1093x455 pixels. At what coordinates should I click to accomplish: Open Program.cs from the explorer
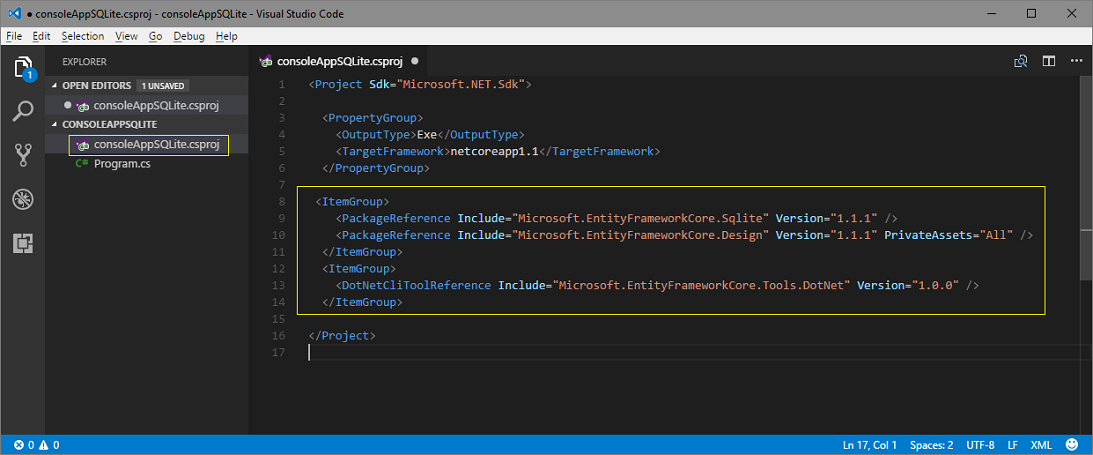(x=147, y=164)
